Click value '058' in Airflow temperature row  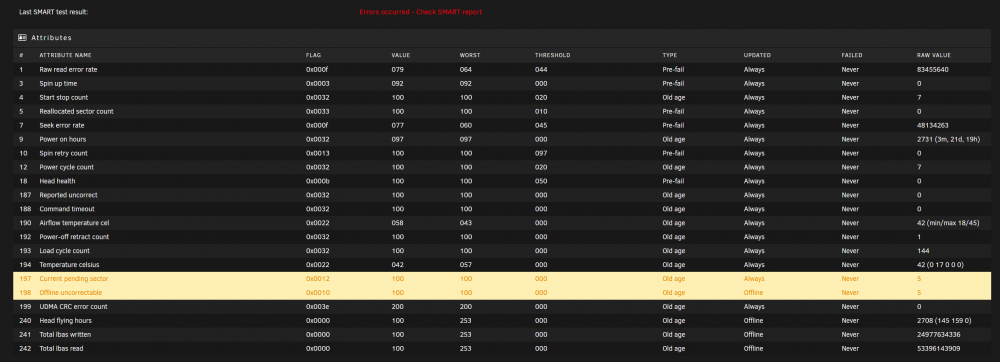(x=397, y=223)
